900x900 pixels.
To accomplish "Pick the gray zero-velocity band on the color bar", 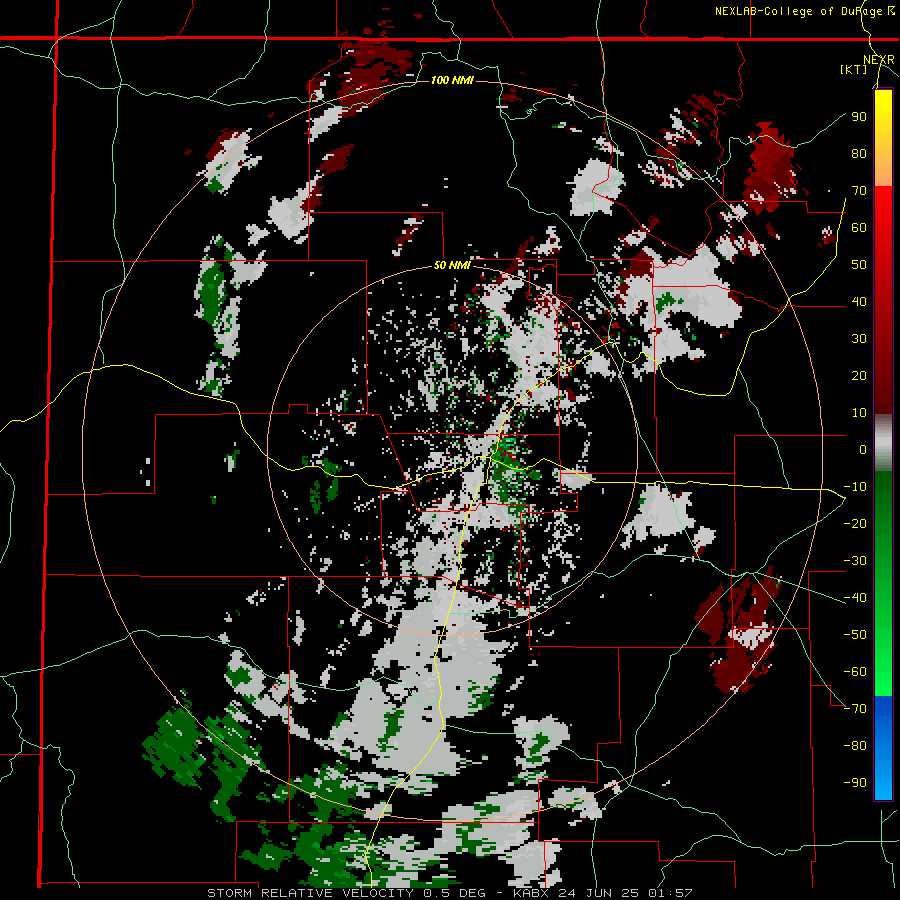I will [x=883, y=443].
